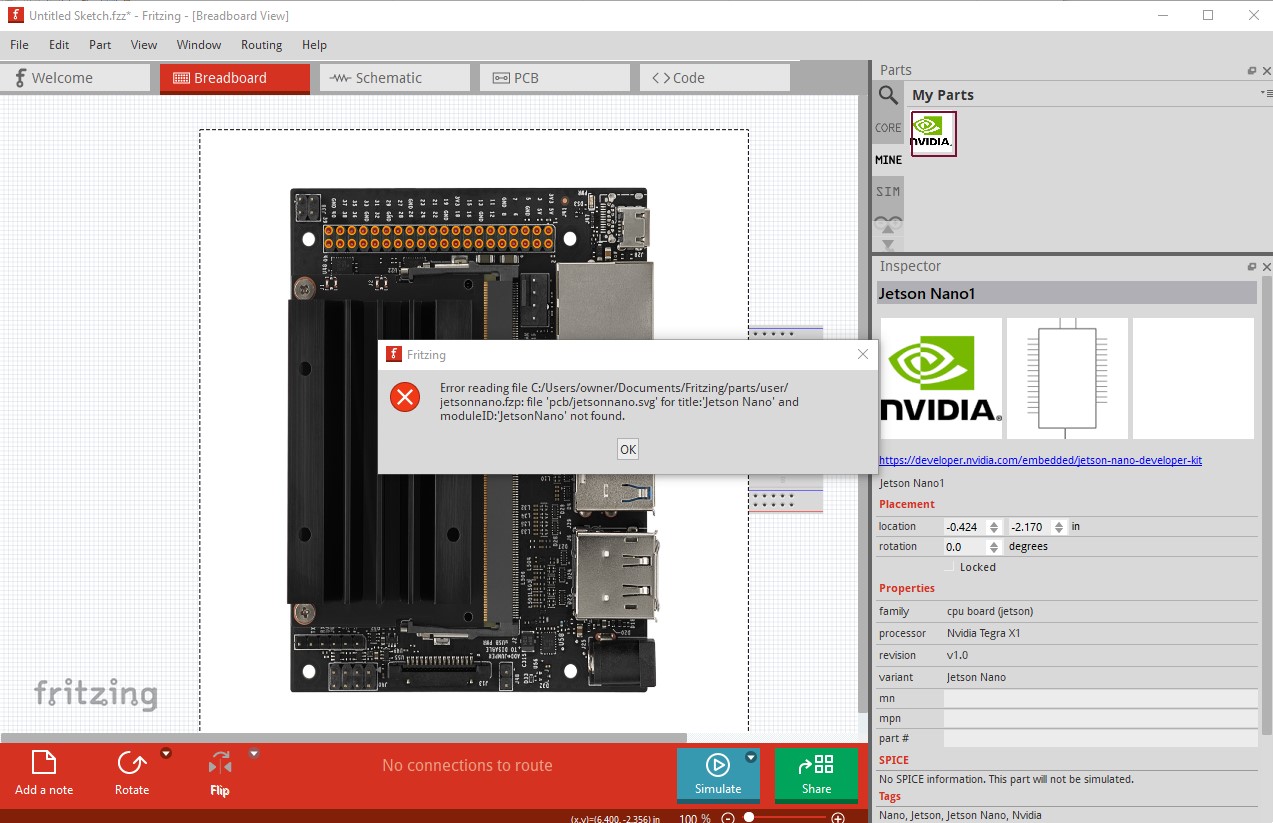Expand the Simulate options dropdown arrow

(x=751, y=757)
